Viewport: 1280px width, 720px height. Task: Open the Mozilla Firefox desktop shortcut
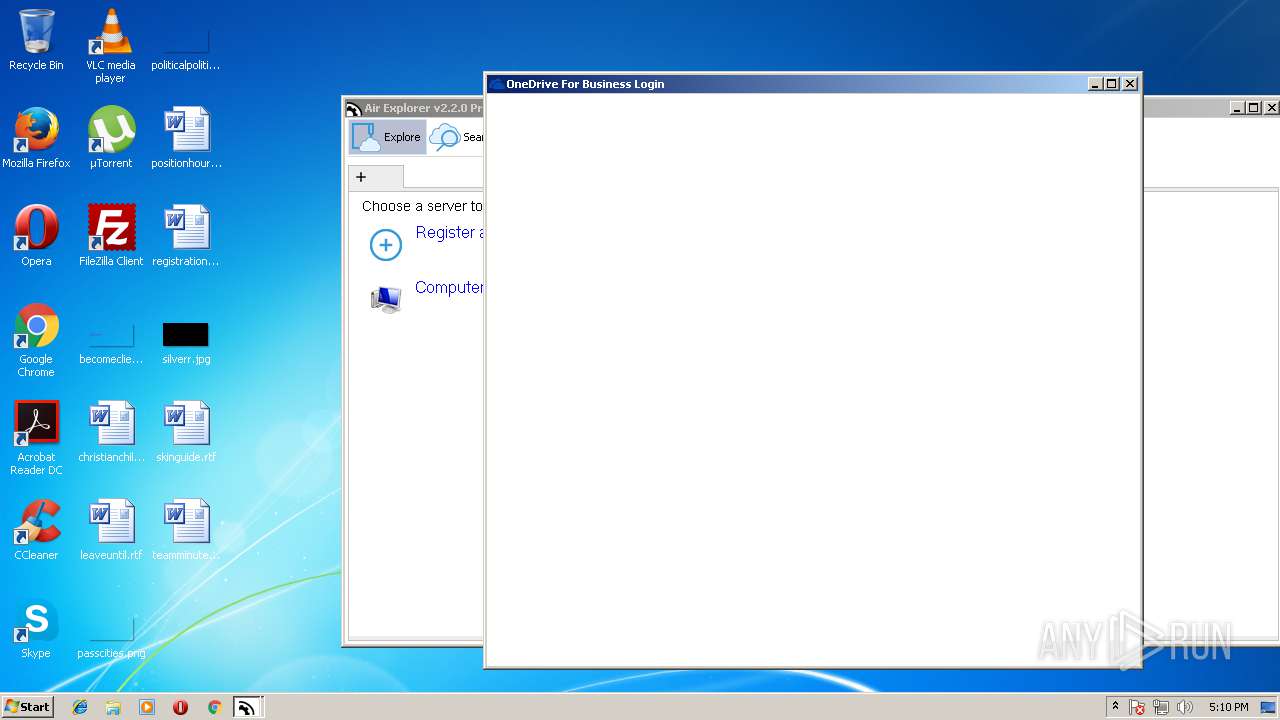[x=36, y=138]
